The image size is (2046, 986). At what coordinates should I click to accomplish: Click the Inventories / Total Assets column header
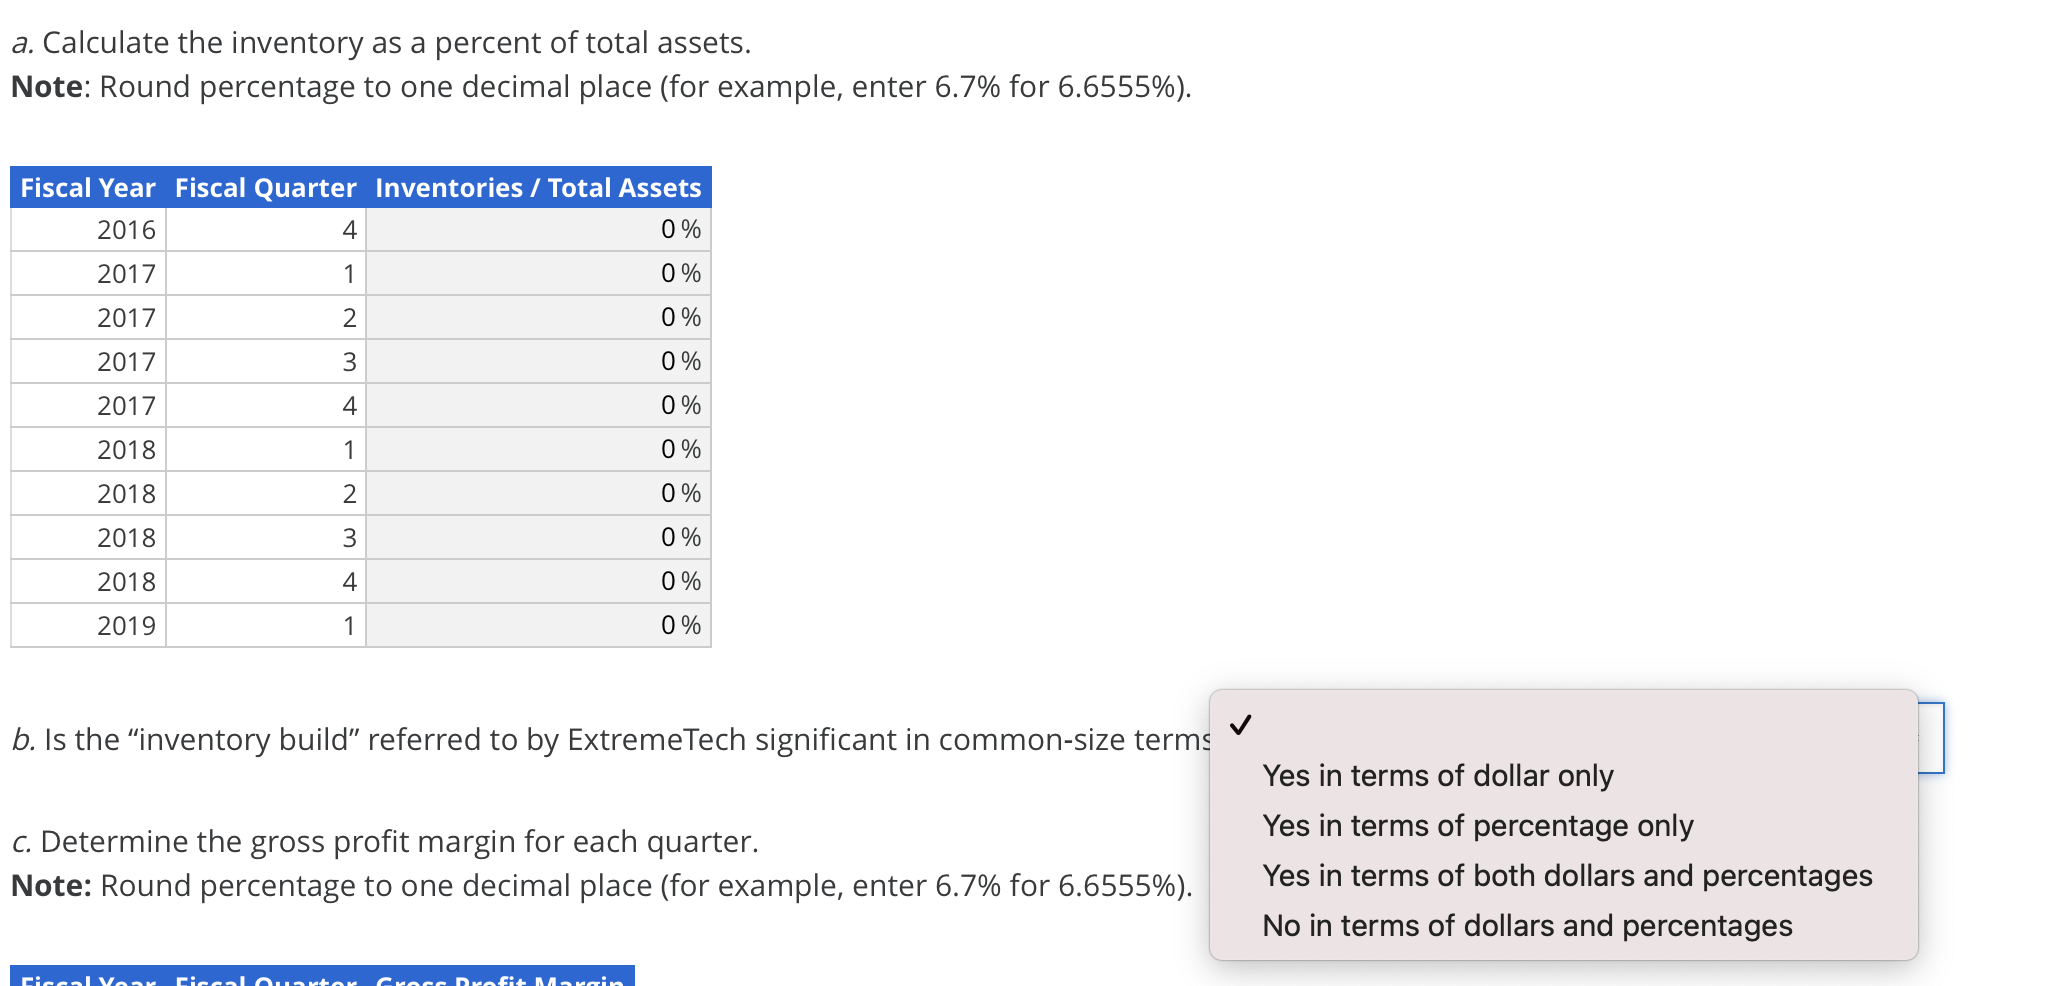click(538, 187)
